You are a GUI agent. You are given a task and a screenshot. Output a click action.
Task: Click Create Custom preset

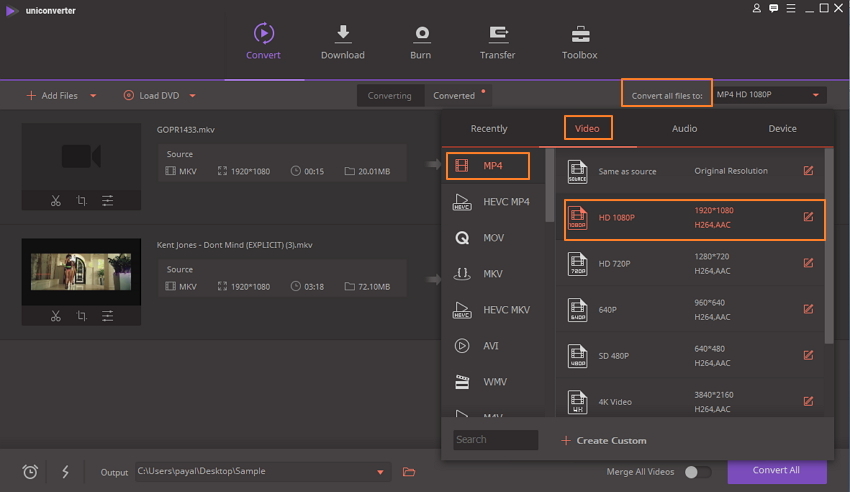603,441
